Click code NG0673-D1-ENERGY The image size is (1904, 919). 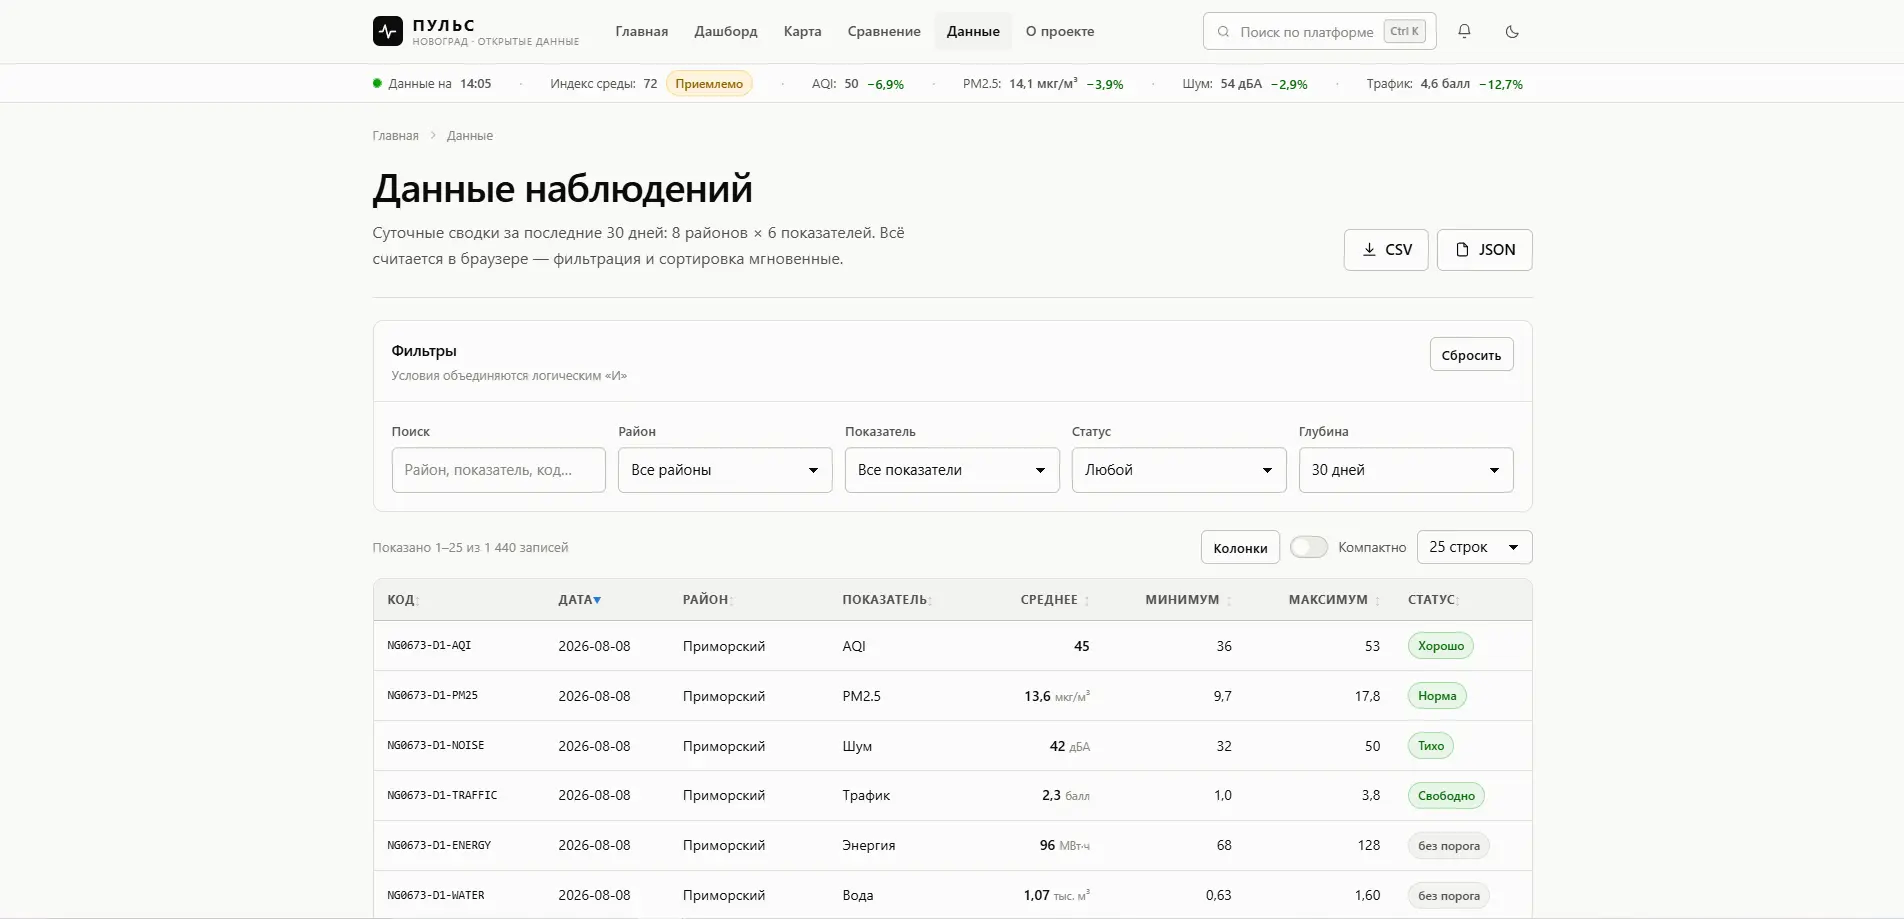[439, 846]
